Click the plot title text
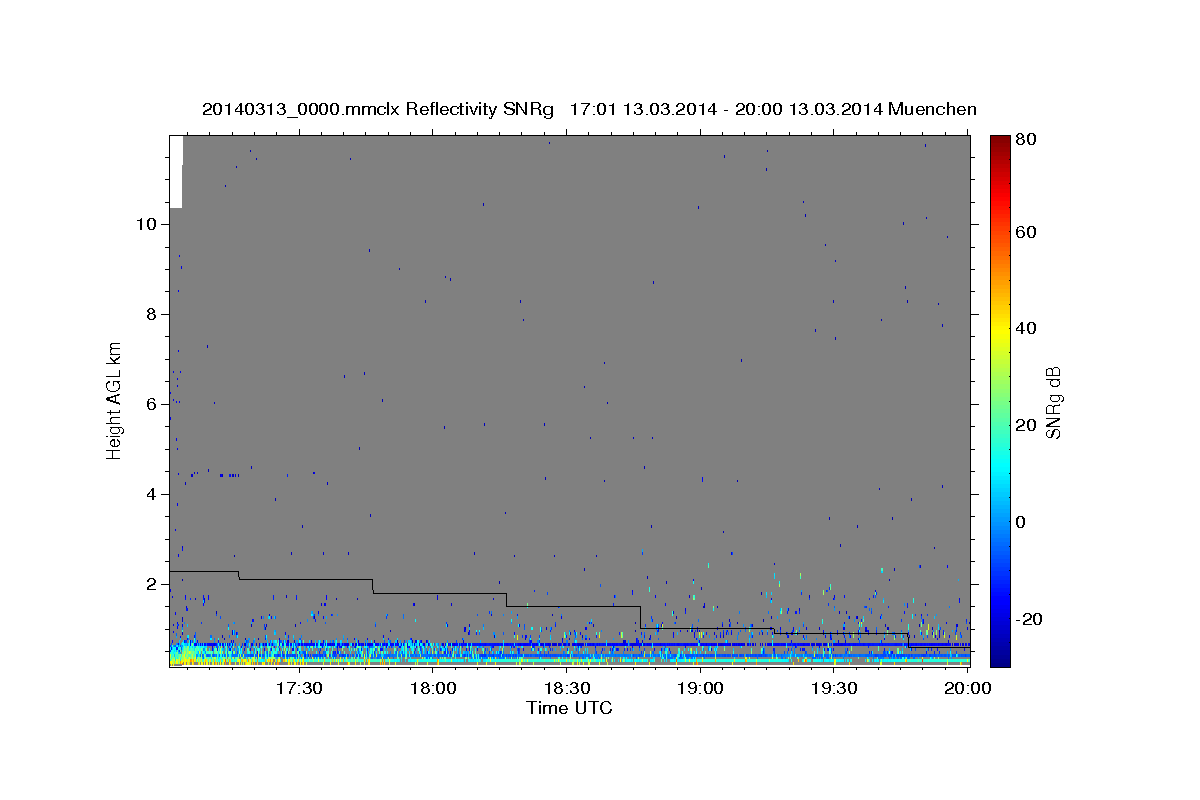This screenshot has width=1200, height=800. [x=589, y=109]
